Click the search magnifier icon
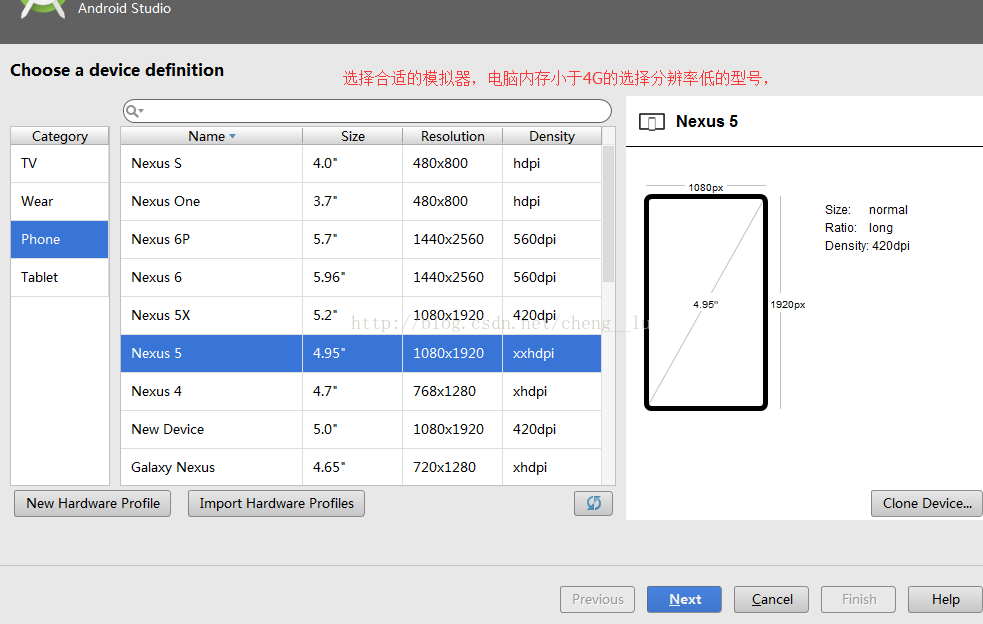 coord(134,111)
